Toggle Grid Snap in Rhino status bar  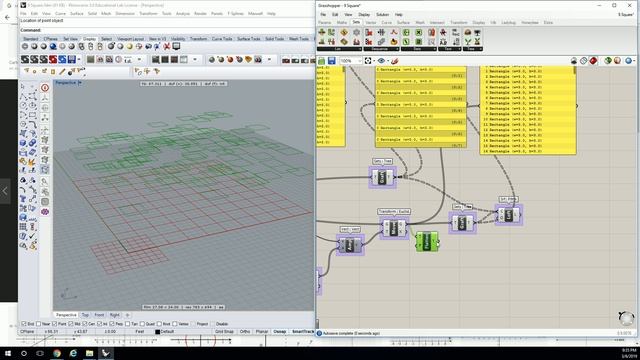pyautogui.click(x=224, y=332)
